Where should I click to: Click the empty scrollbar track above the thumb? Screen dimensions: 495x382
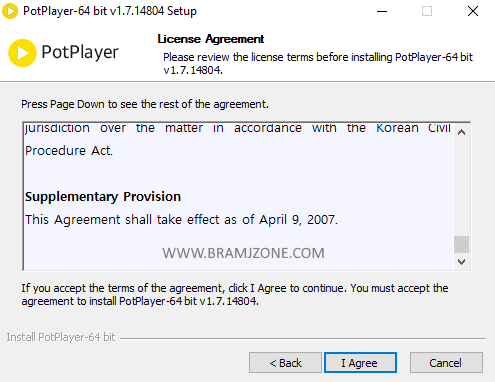[x=461, y=188]
